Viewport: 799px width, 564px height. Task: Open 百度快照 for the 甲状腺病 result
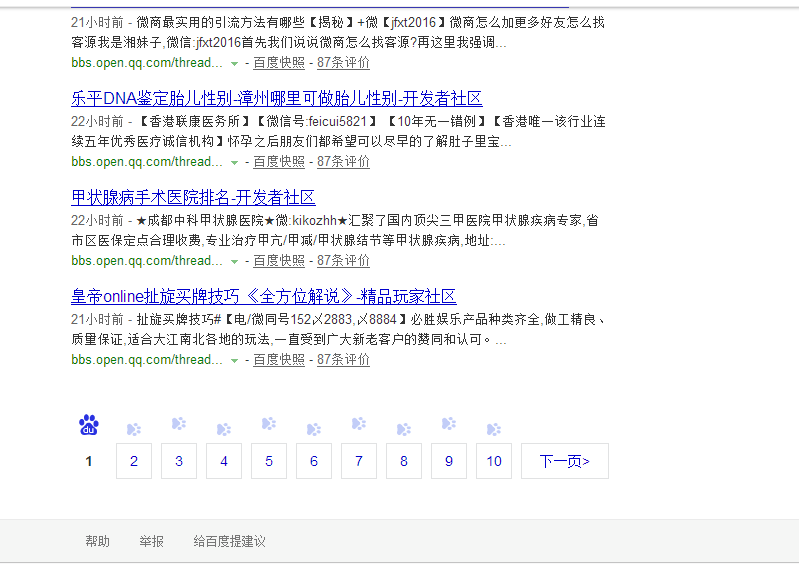279,260
